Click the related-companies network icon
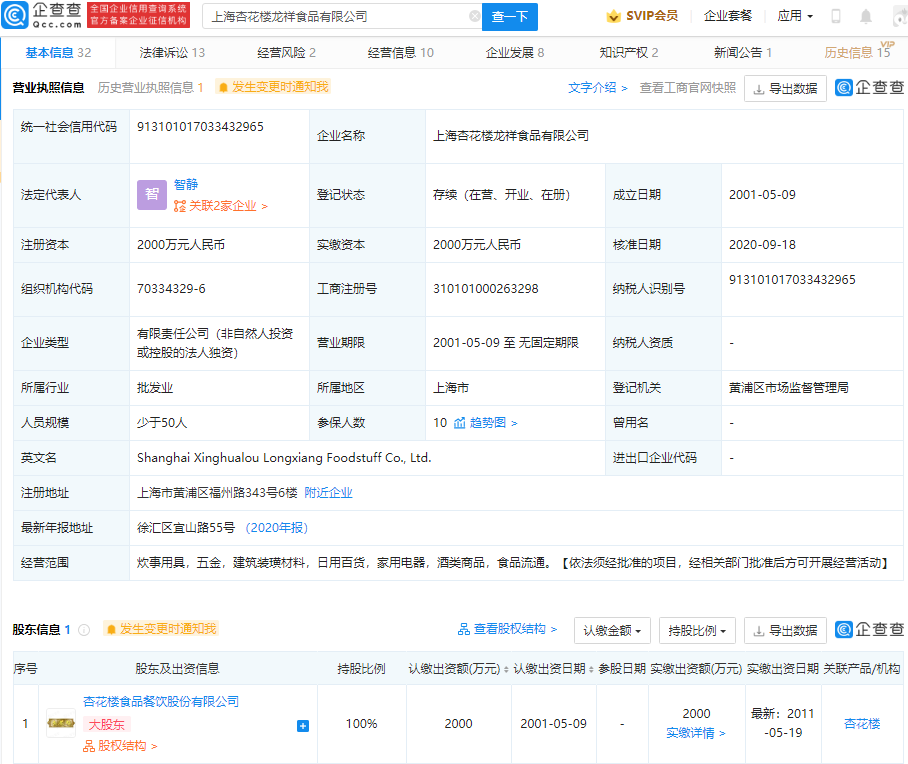Image resolution: width=908 pixels, height=764 pixels. pyautogui.click(x=180, y=206)
